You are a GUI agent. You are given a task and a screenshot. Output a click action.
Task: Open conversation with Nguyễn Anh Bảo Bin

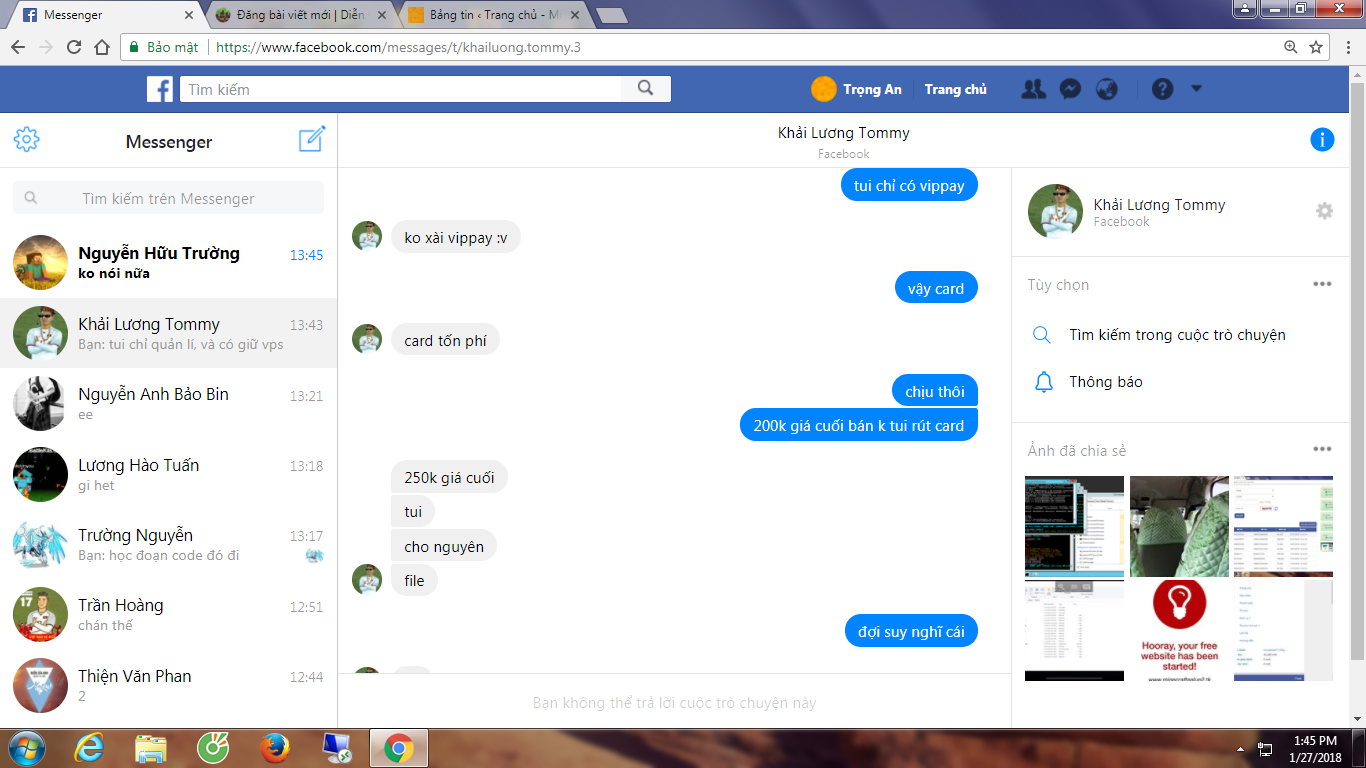coord(168,404)
